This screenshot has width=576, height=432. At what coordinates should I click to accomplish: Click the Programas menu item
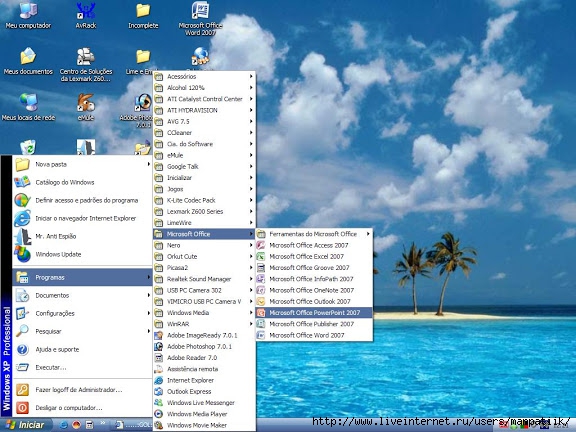pos(82,277)
